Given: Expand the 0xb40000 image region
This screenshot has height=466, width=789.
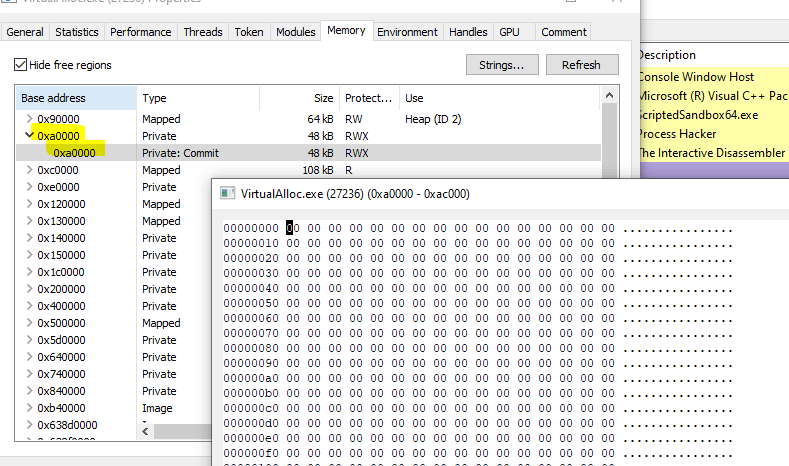Looking at the screenshot, I should [x=28, y=408].
